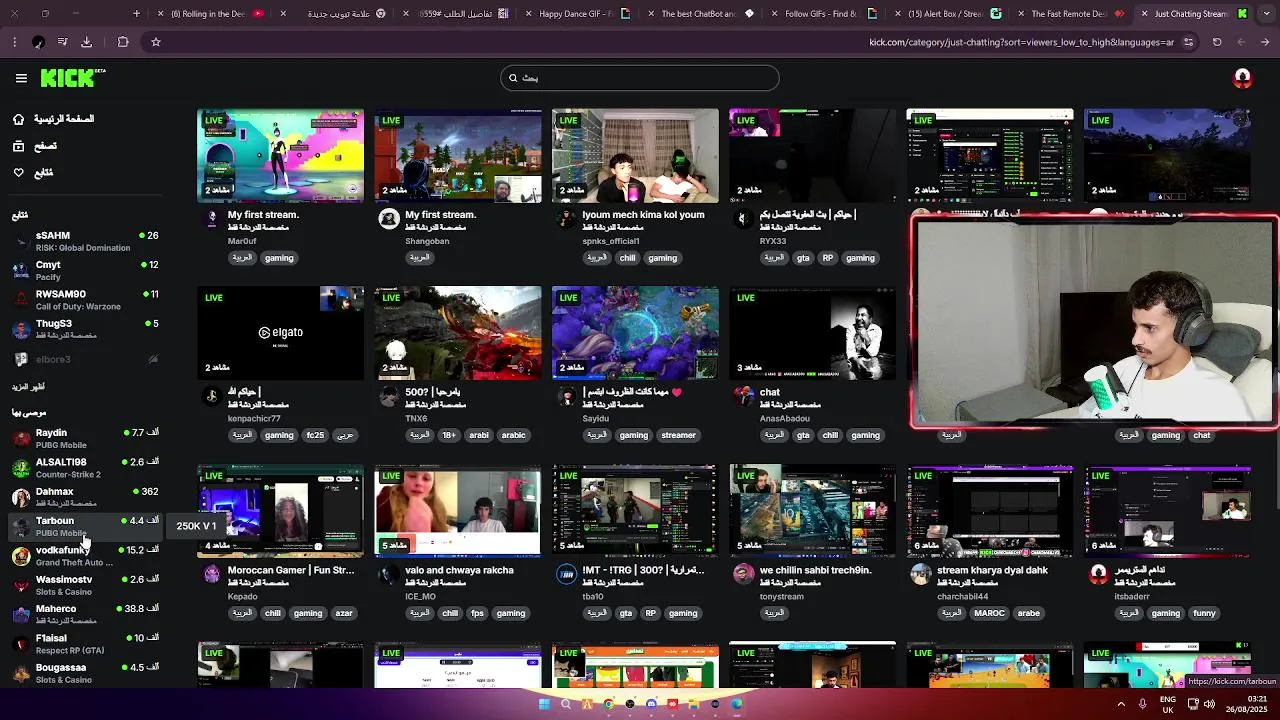The width and height of the screenshot is (1280, 720).
Task: Open the spnks_official1 stream thumbnail
Action: tap(635, 155)
